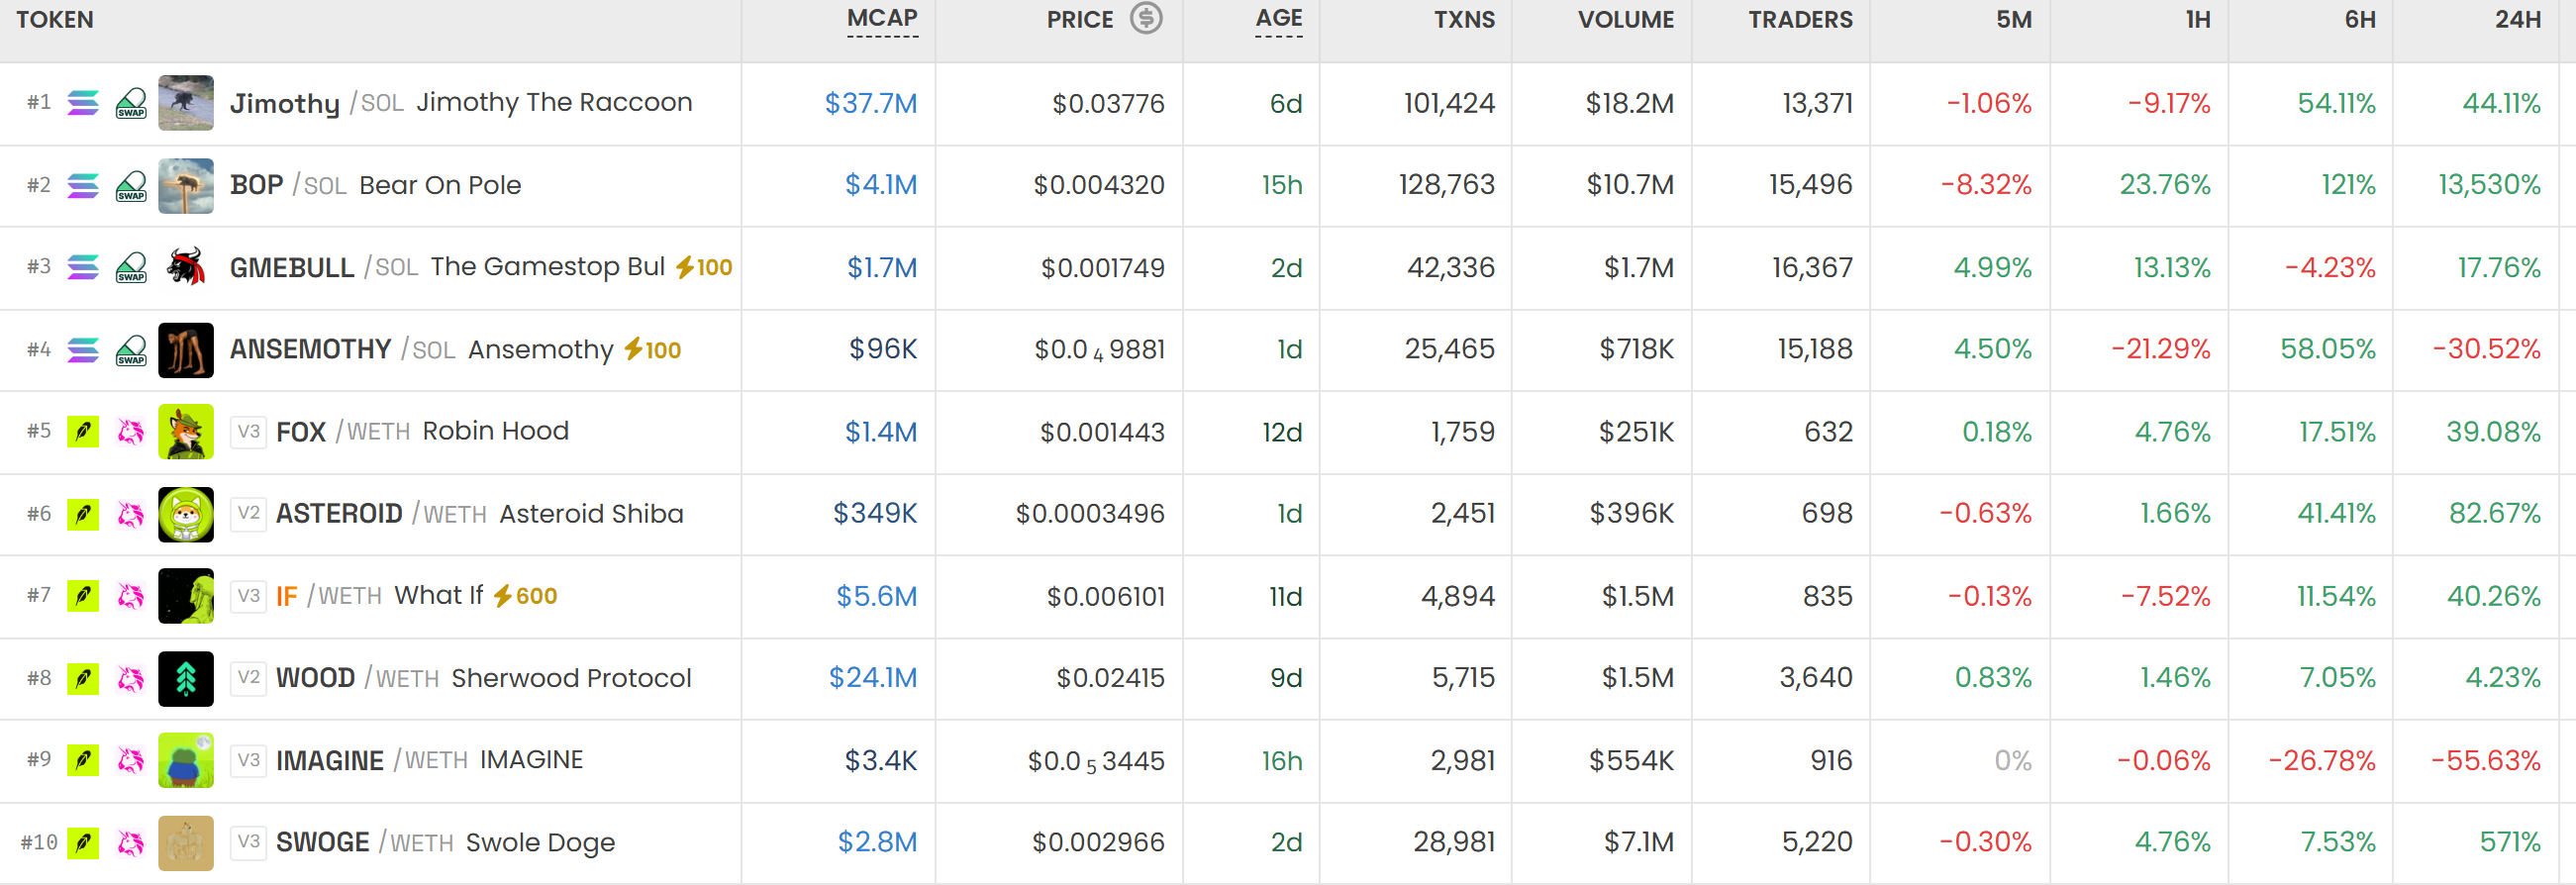Click the Solana chain icon in BOP row

point(83,186)
